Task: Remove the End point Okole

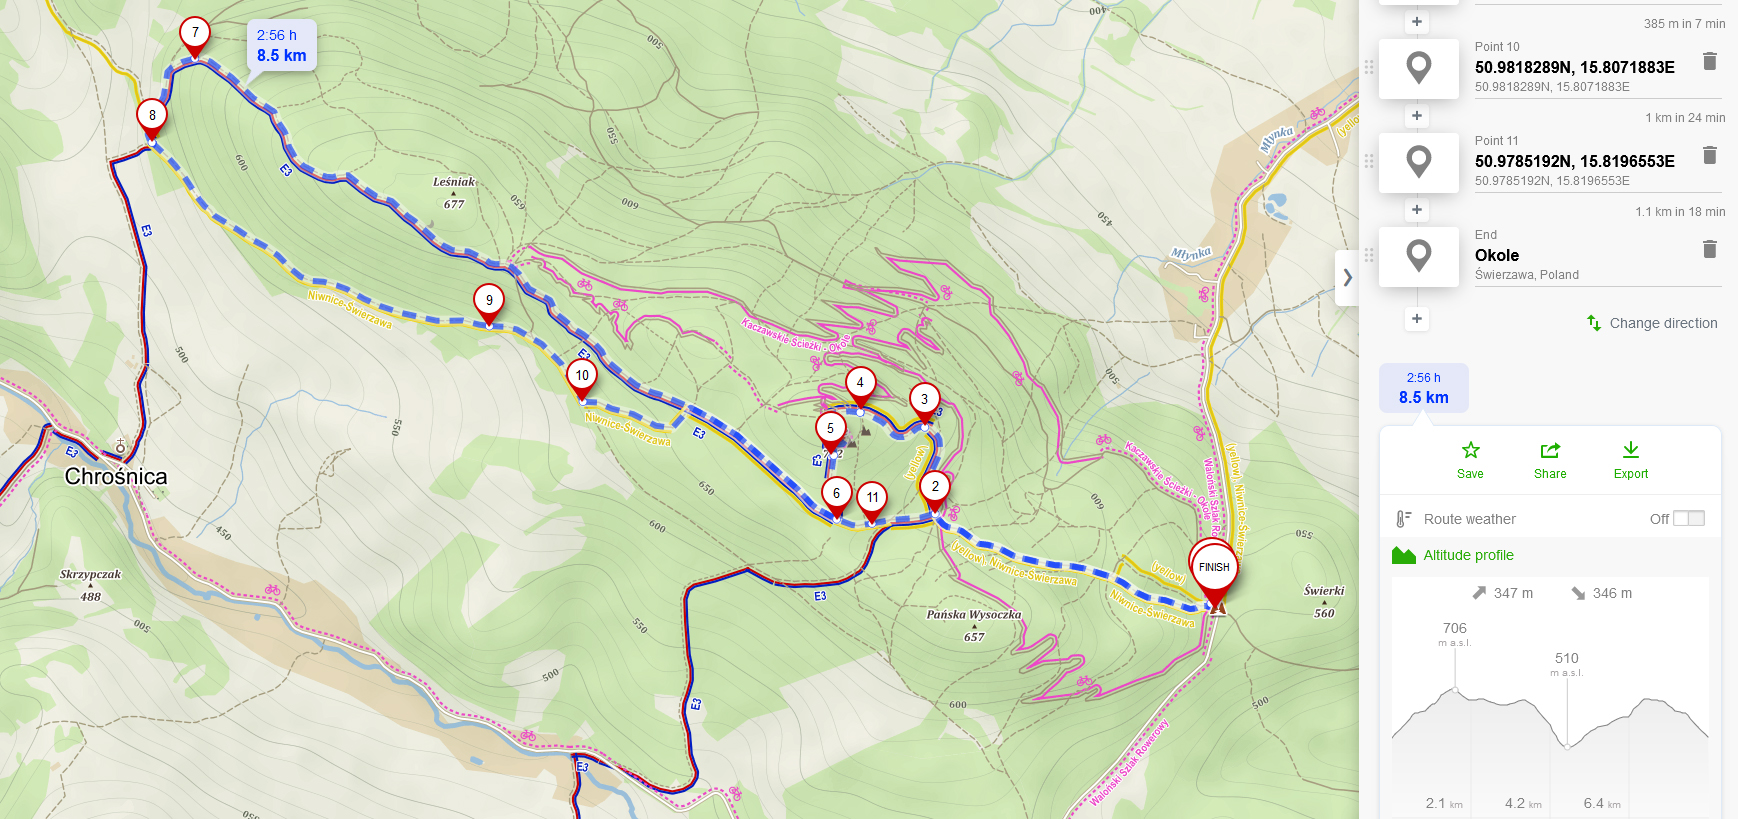Action: [1710, 249]
